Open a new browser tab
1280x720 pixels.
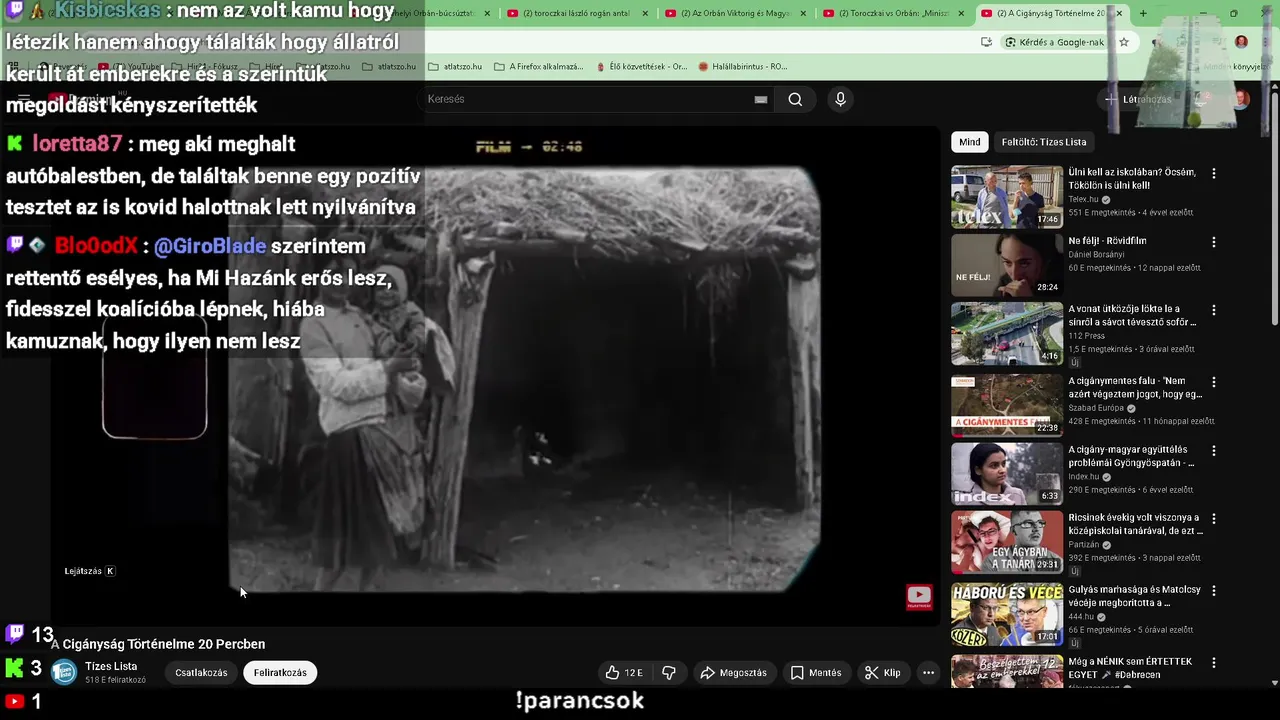pos(1143,13)
